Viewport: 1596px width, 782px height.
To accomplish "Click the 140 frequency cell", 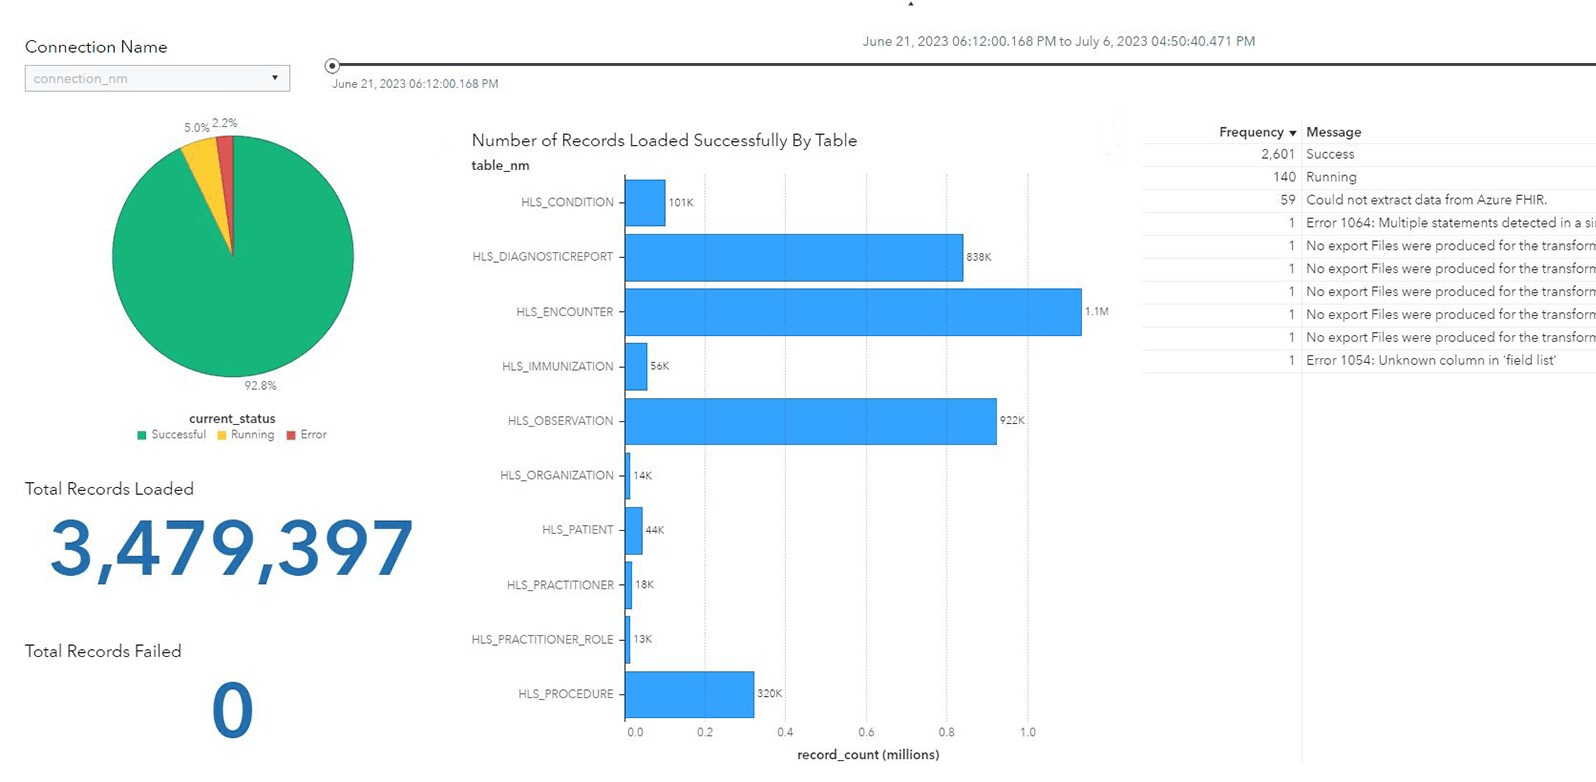I will (x=1284, y=177).
